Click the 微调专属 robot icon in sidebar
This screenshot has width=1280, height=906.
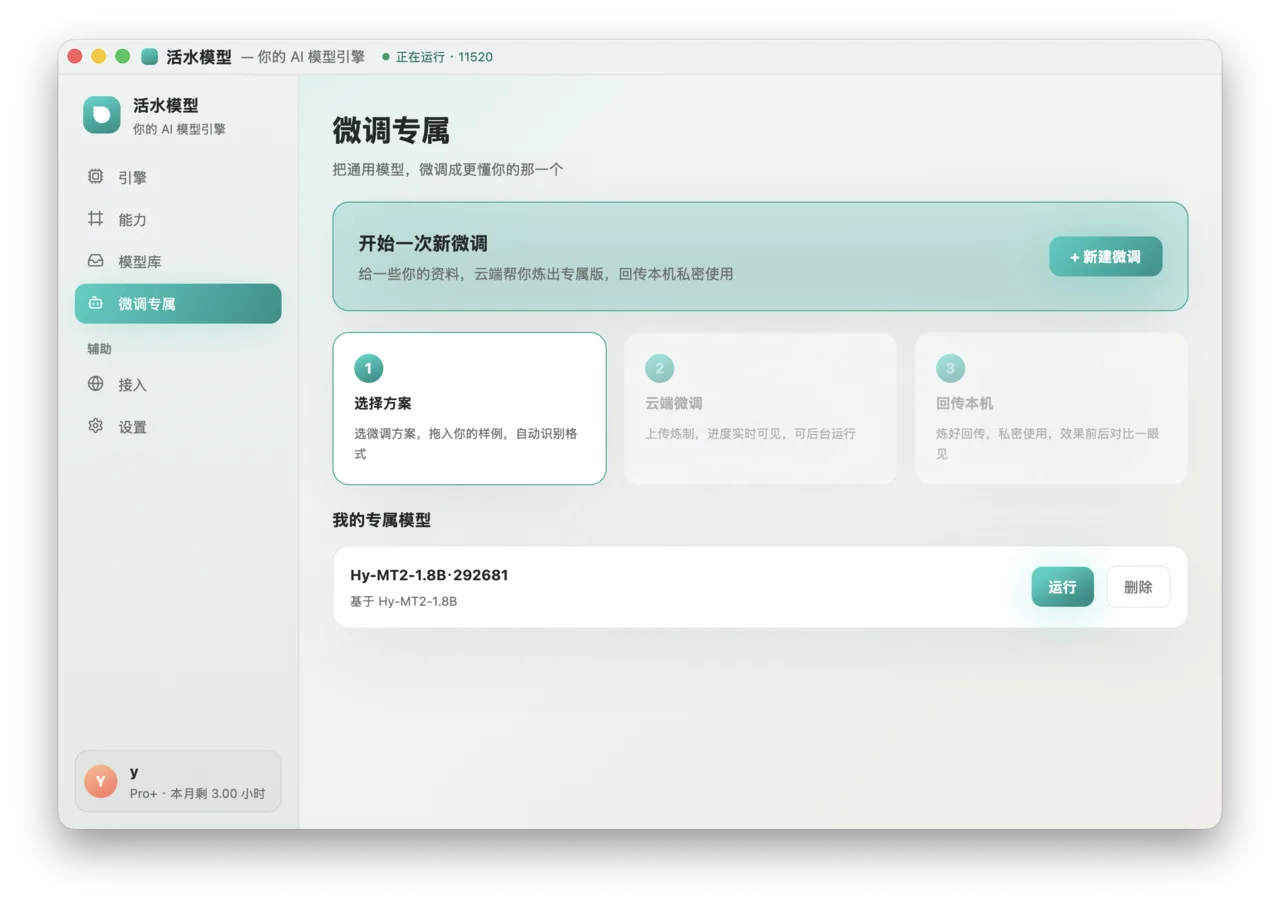point(95,302)
